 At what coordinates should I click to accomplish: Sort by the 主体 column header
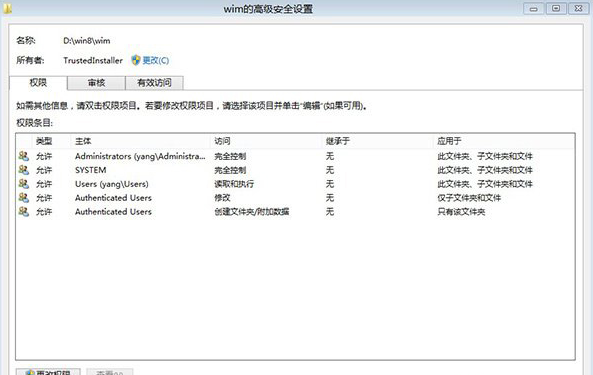click(x=83, y=141)
